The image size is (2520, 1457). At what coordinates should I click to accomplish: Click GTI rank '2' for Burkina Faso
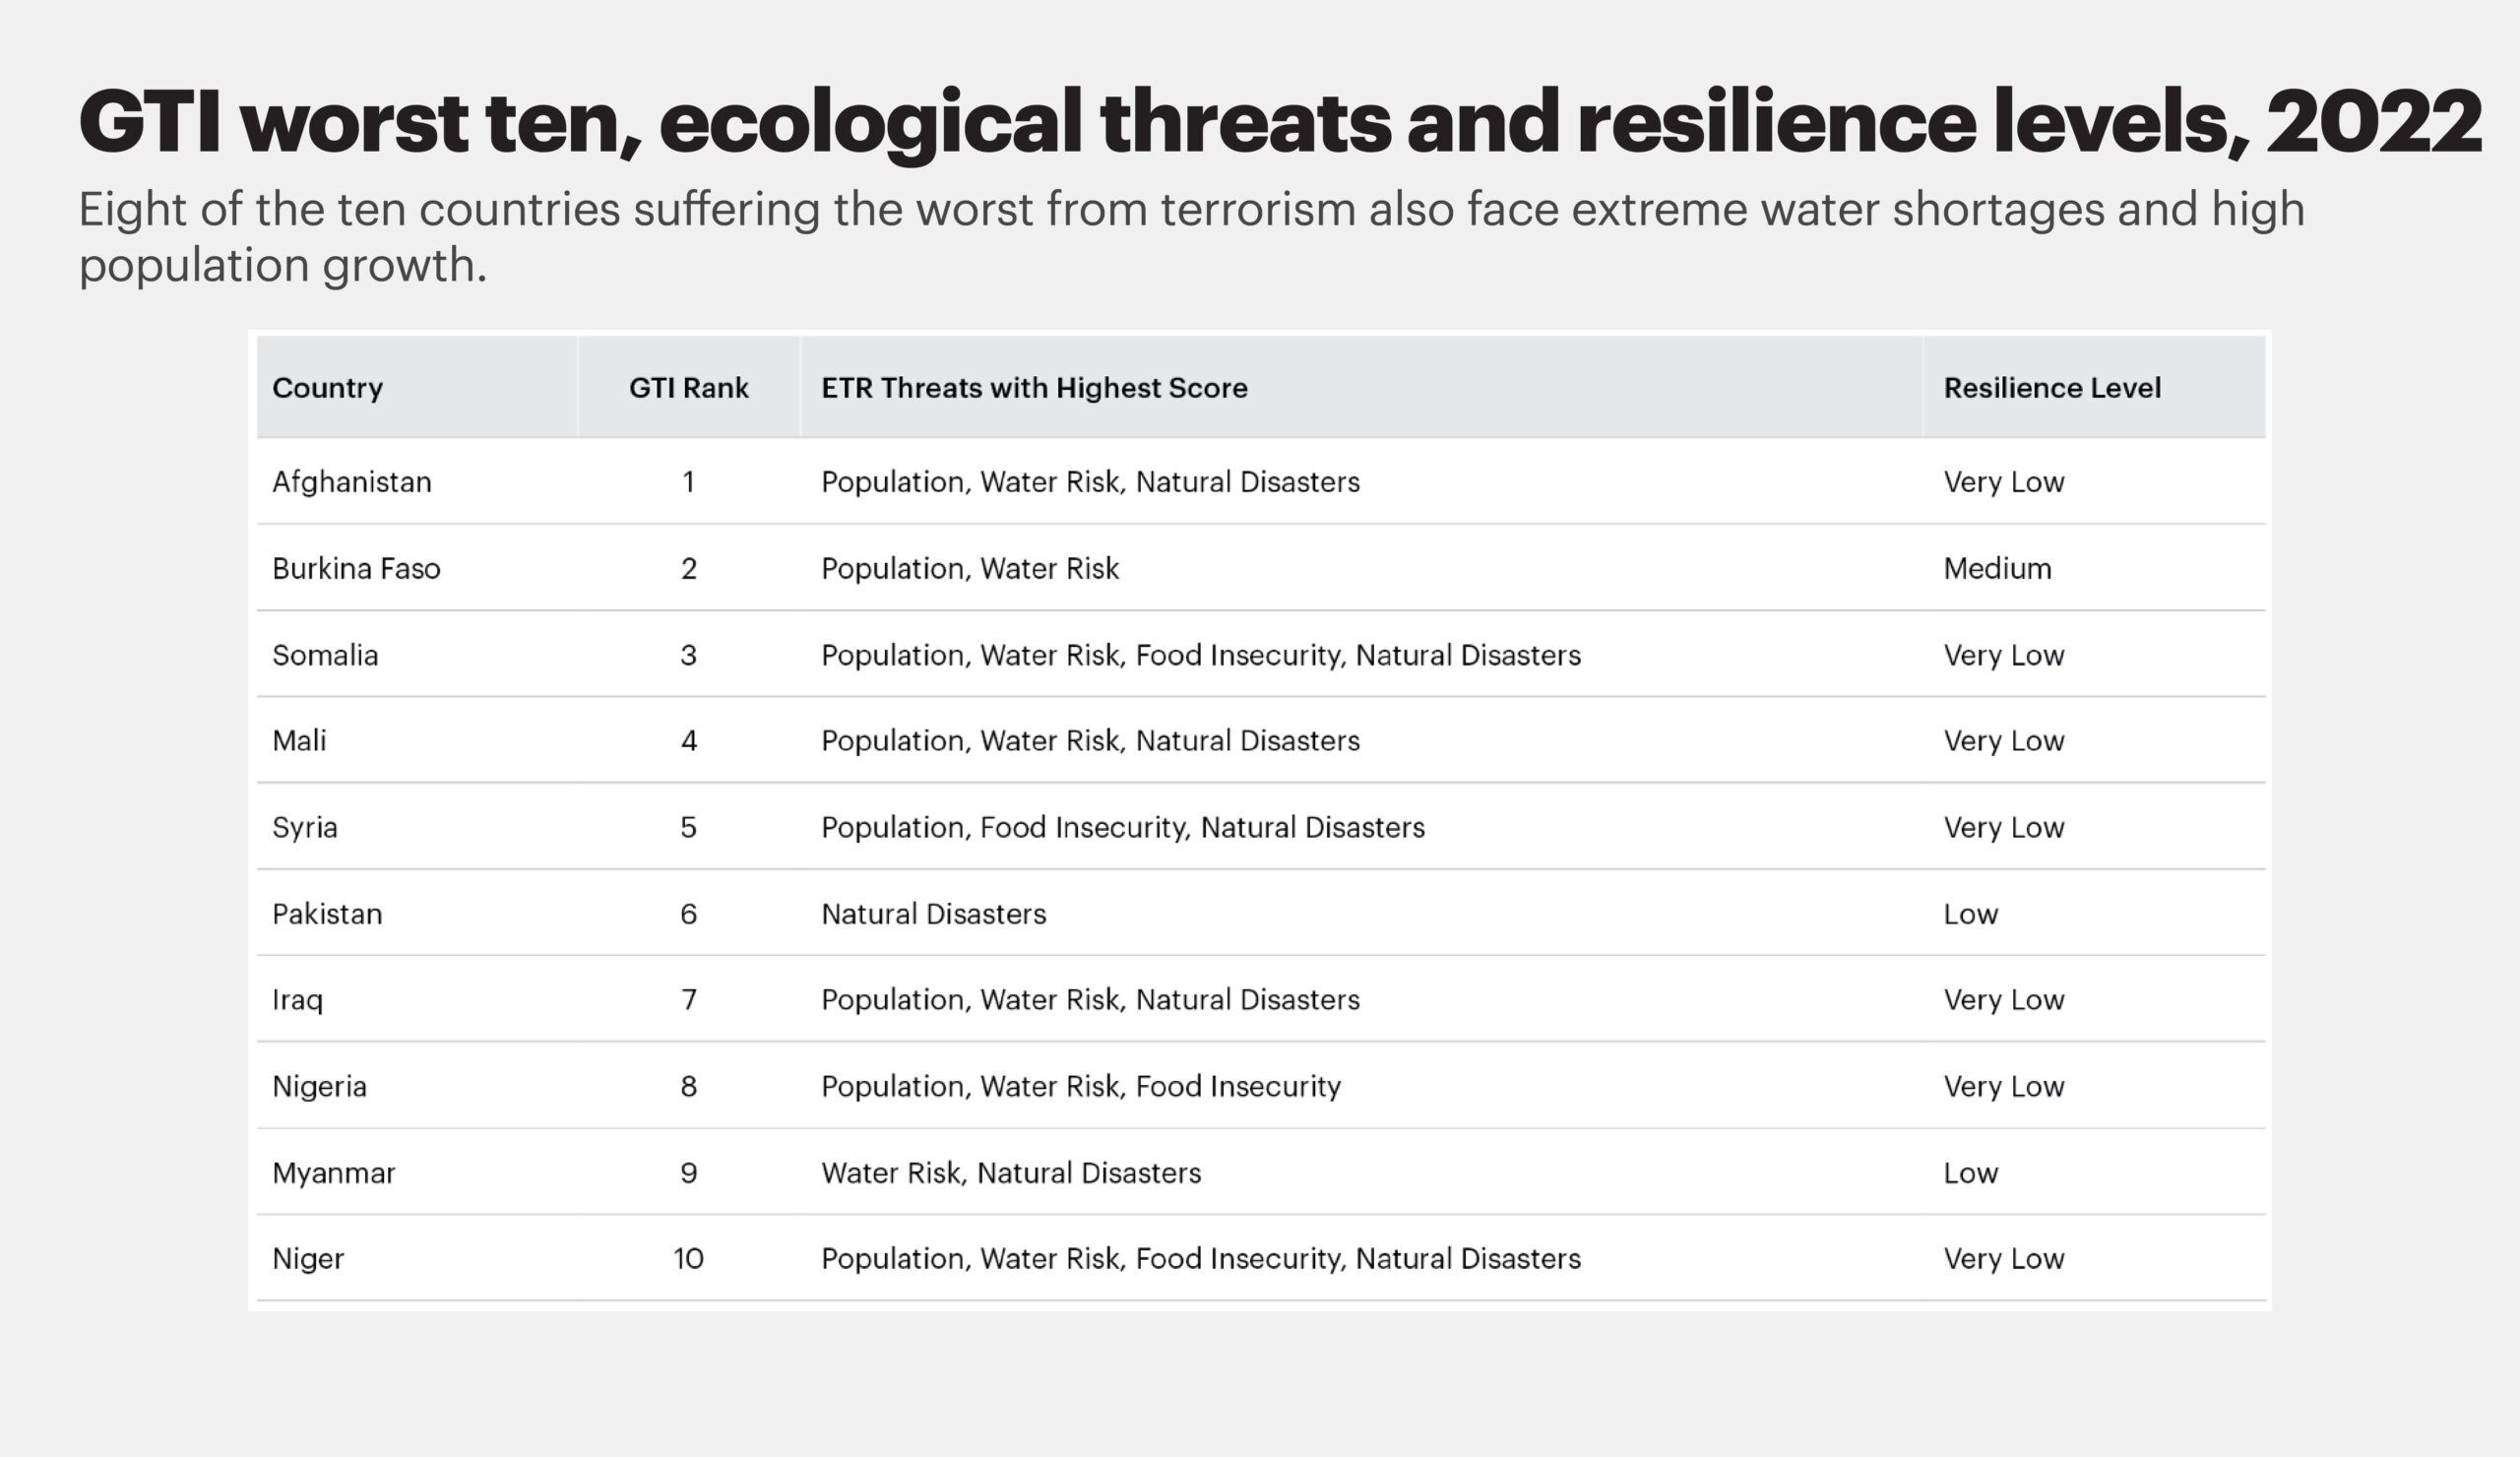688,568
